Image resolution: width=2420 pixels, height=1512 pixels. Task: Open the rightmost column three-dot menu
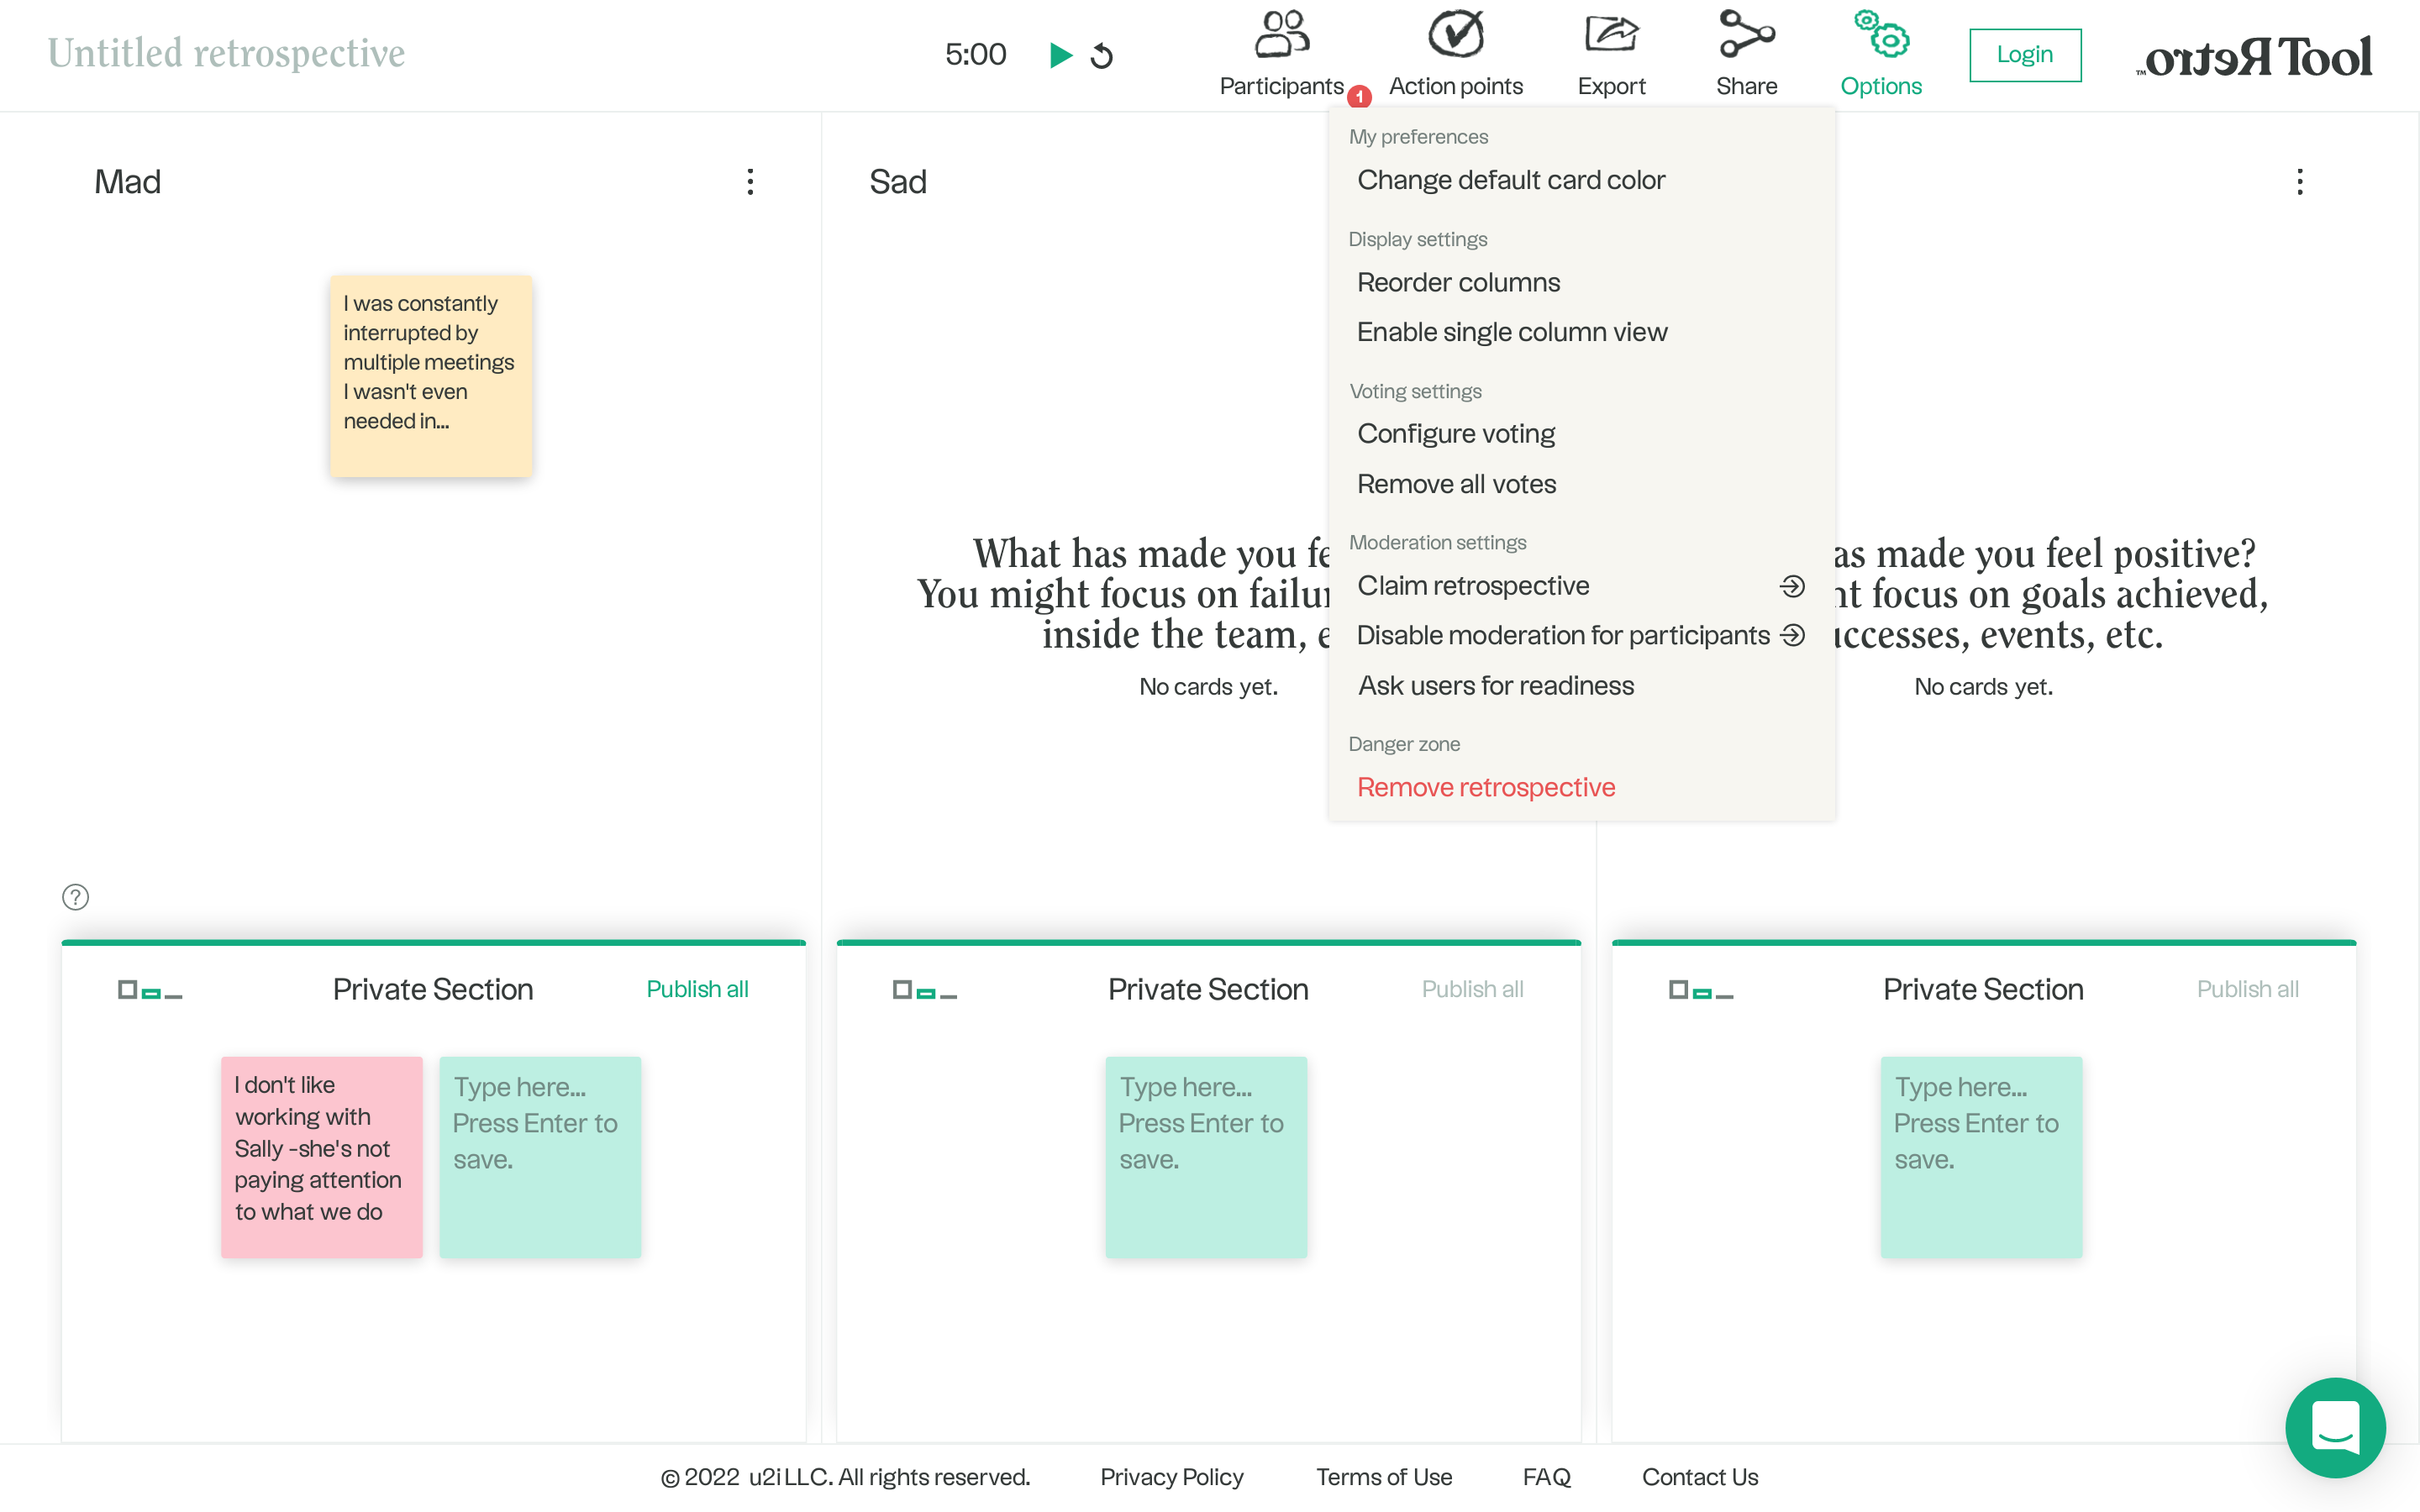click(x=2299, y=181)
